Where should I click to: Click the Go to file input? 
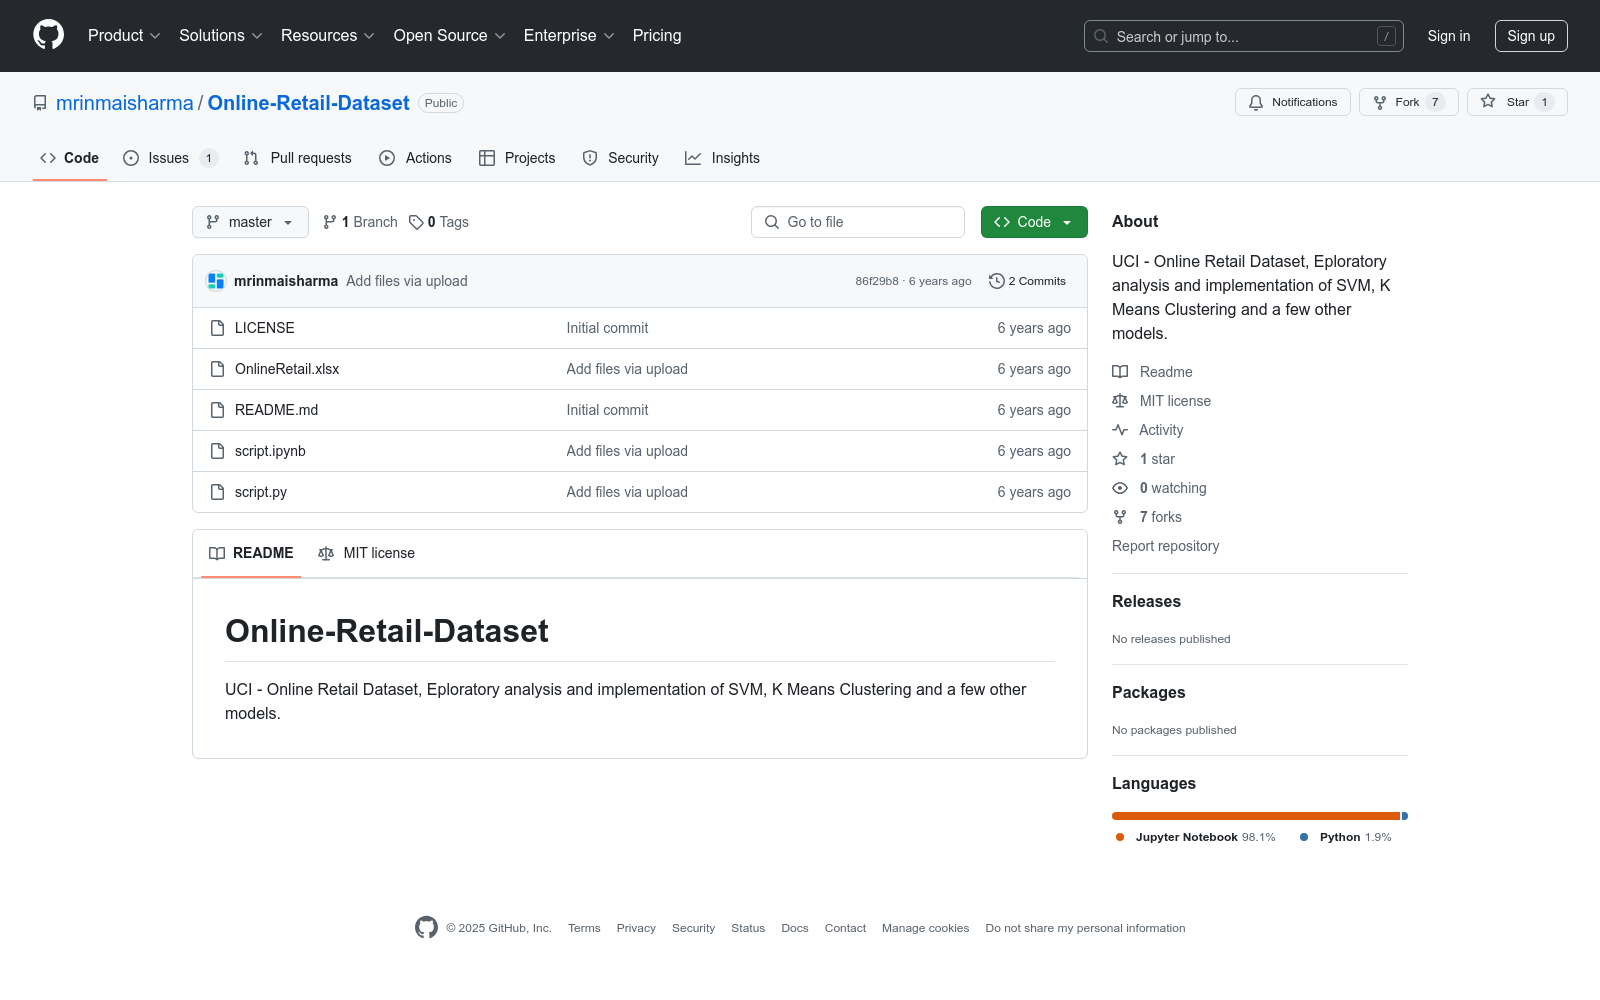(858, 222)
